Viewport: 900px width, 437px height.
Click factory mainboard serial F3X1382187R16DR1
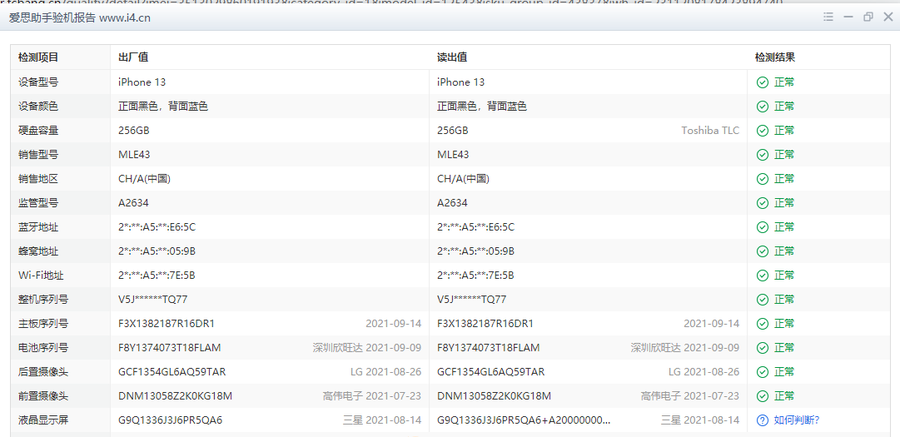tap(166, 323)
